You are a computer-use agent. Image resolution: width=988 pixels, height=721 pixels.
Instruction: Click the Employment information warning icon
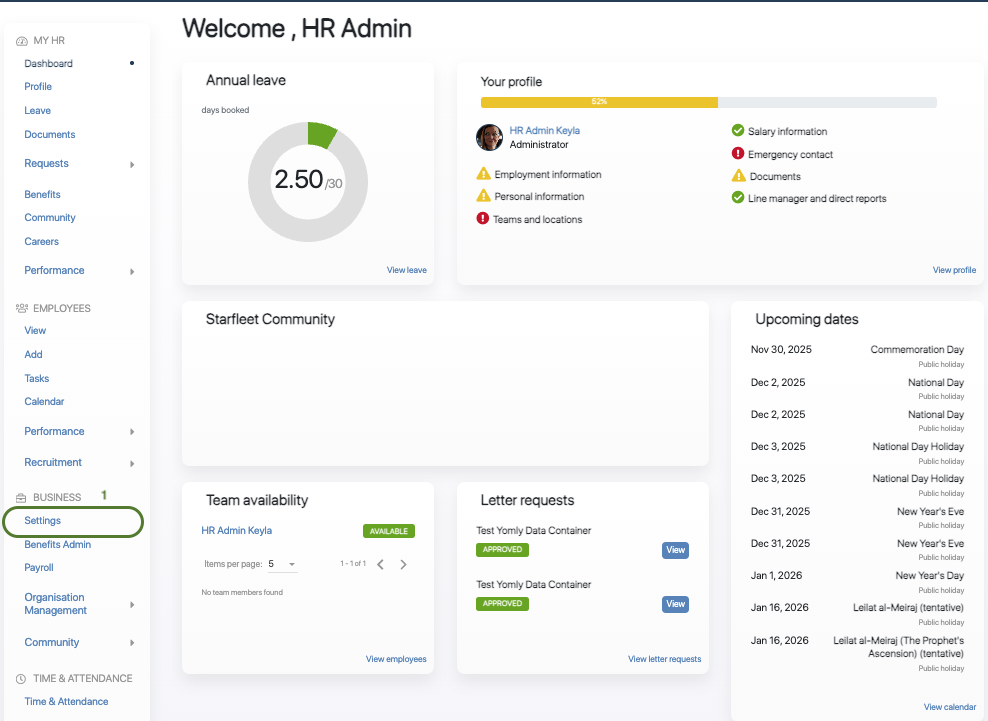484,174
